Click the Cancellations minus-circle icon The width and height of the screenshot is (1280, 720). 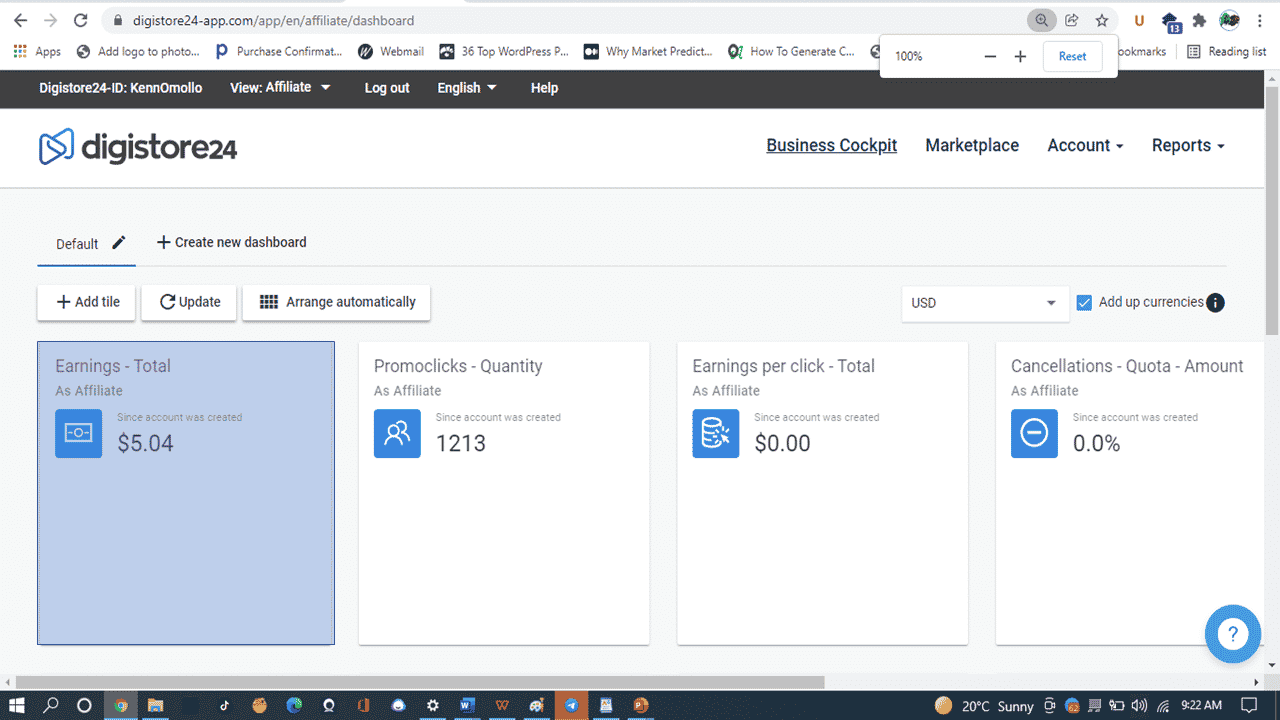pos(1034,434)
